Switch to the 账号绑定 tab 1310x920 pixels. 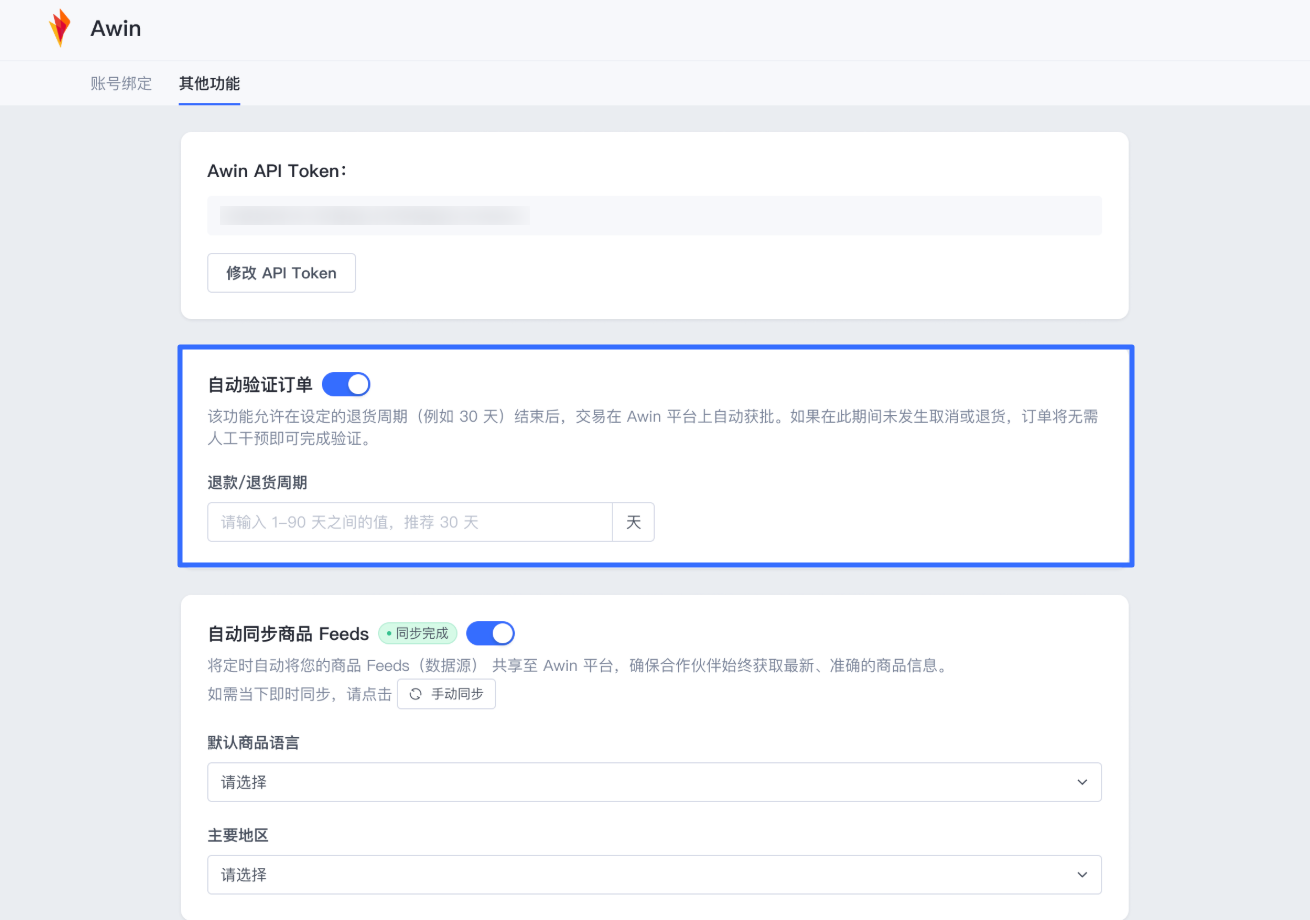[121, 83]
